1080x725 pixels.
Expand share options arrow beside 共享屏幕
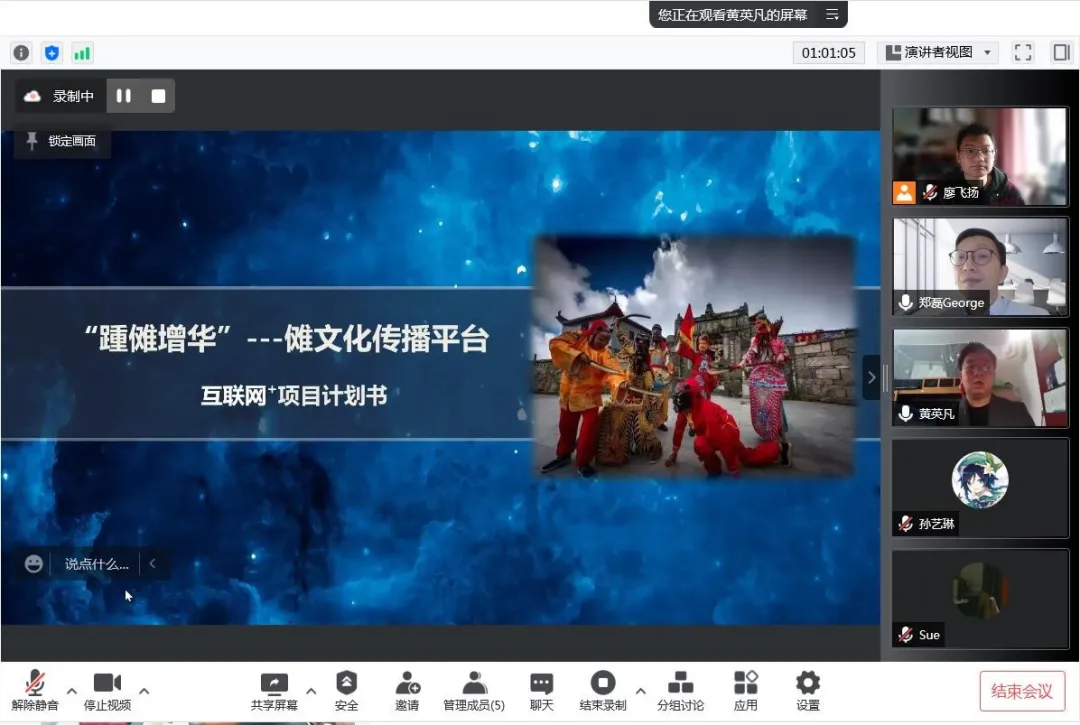310,690
